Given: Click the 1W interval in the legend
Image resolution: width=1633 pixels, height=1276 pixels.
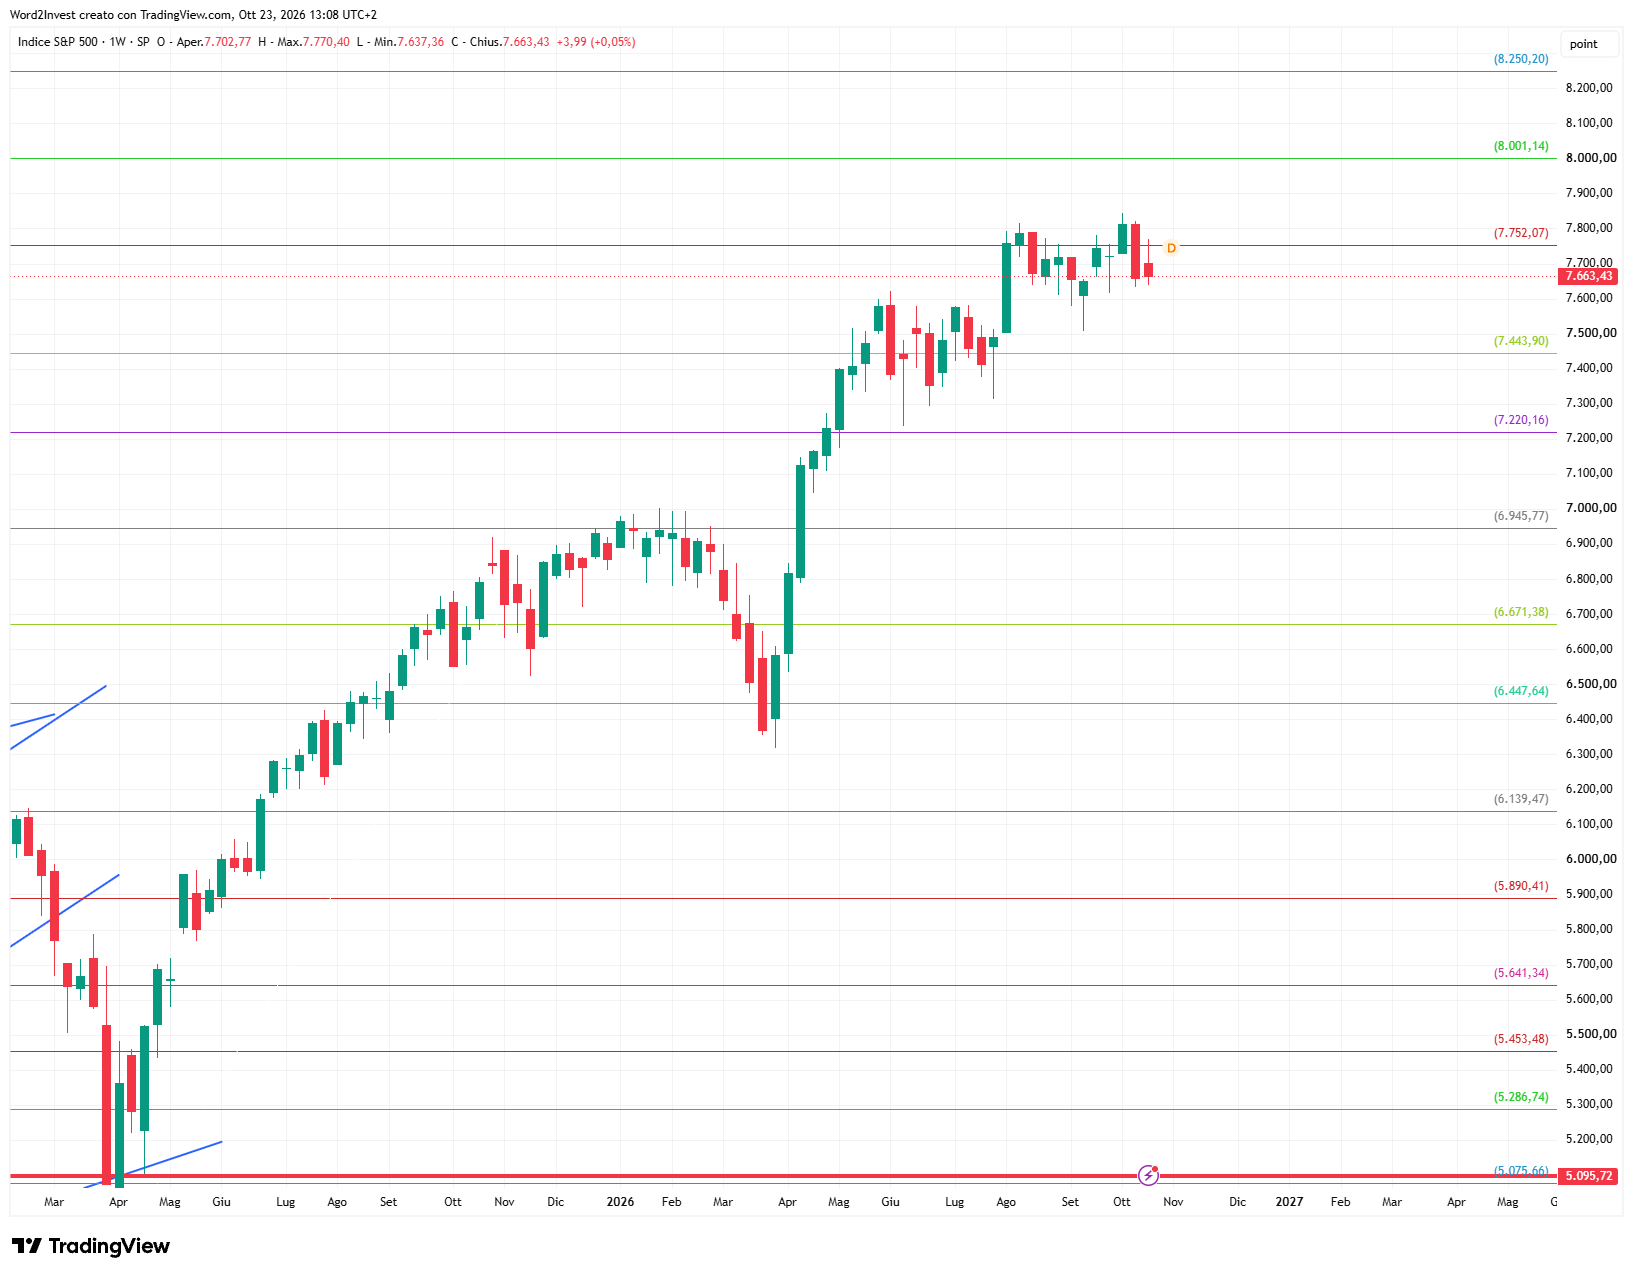Looking at the screenshot, I should coord(118,42).
